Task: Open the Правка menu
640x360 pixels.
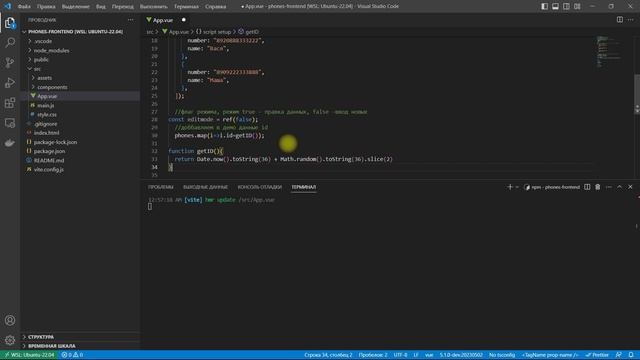Action: click(x=46, y=7)
